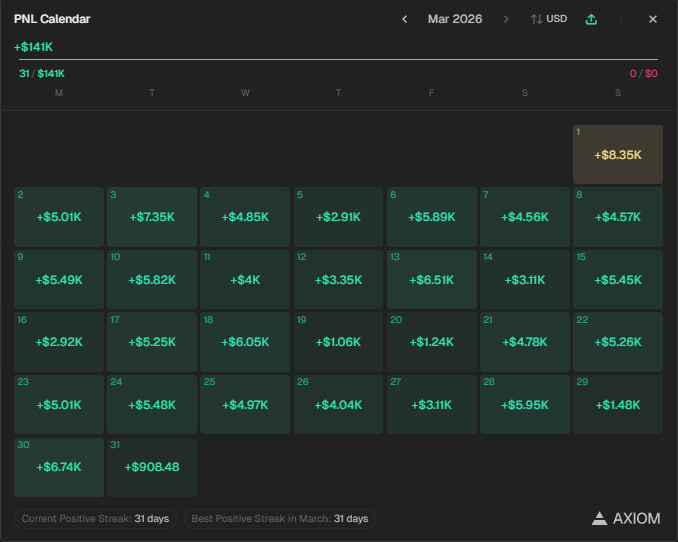The image size is (678, 542).
Task: Click the green profit progress bar
Action: 338,59
